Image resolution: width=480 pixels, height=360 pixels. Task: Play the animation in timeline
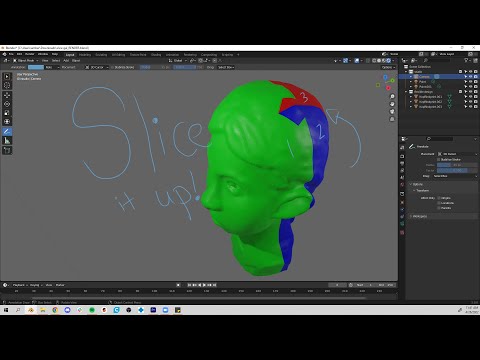[x=204, y=285]
